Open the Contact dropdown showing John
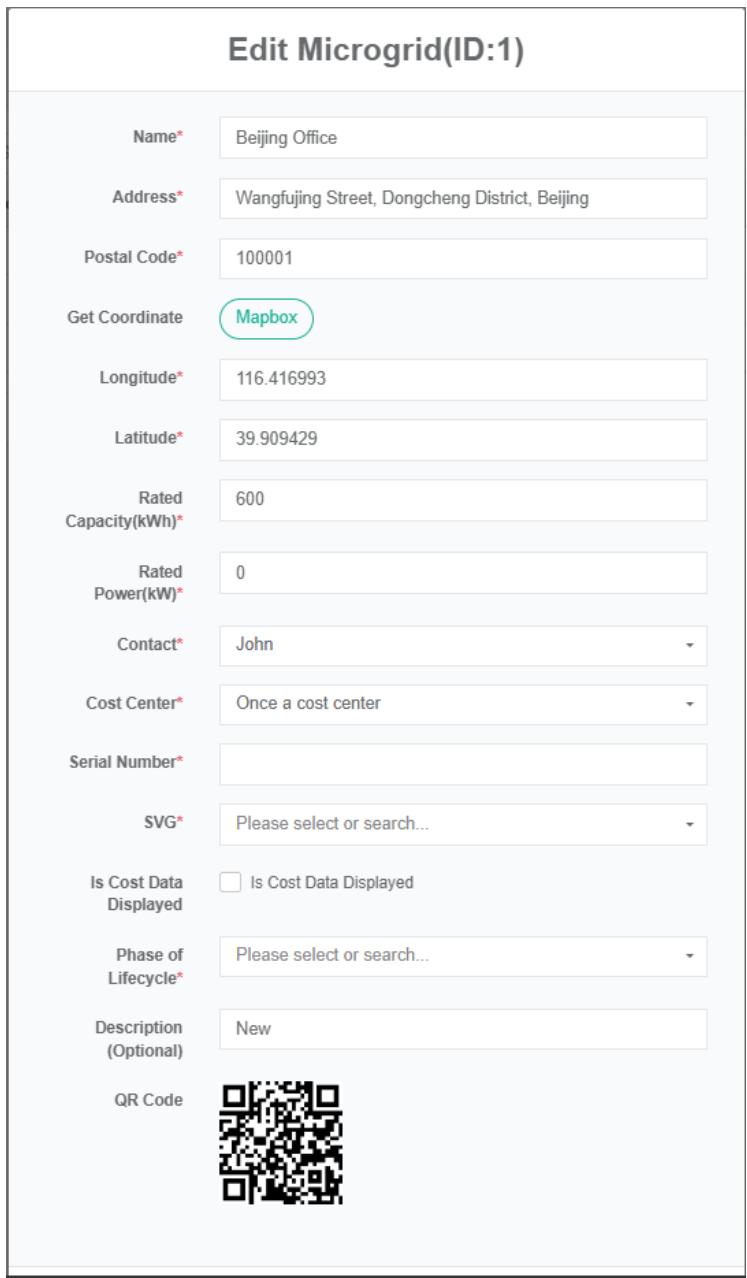The height and width of the screenshot is (1278, 747). point(450,646)
